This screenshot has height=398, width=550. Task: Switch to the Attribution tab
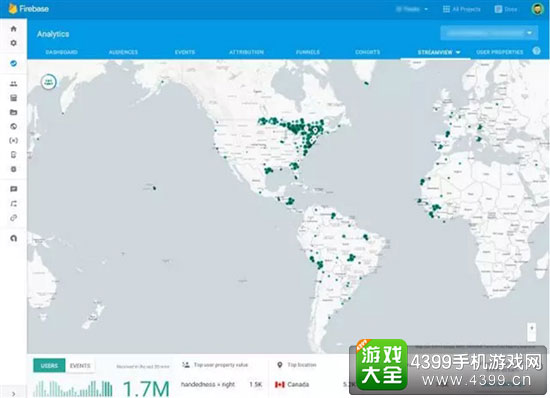[x=246, y=52]
